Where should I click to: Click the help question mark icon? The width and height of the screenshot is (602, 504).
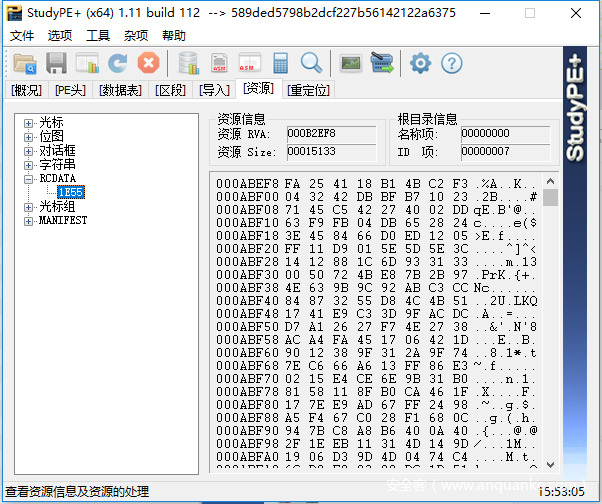pyautogui.click(x=452, y=64)
